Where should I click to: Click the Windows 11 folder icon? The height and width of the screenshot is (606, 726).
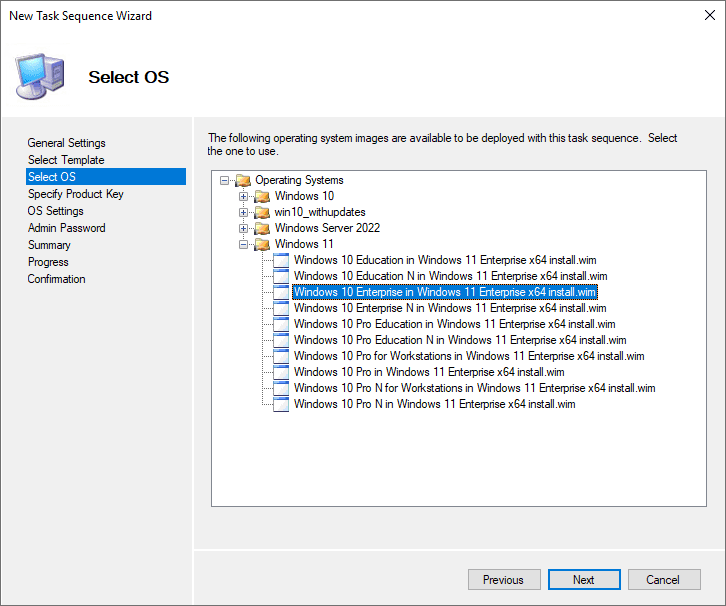pyautogui.click(x=263, y=244)
